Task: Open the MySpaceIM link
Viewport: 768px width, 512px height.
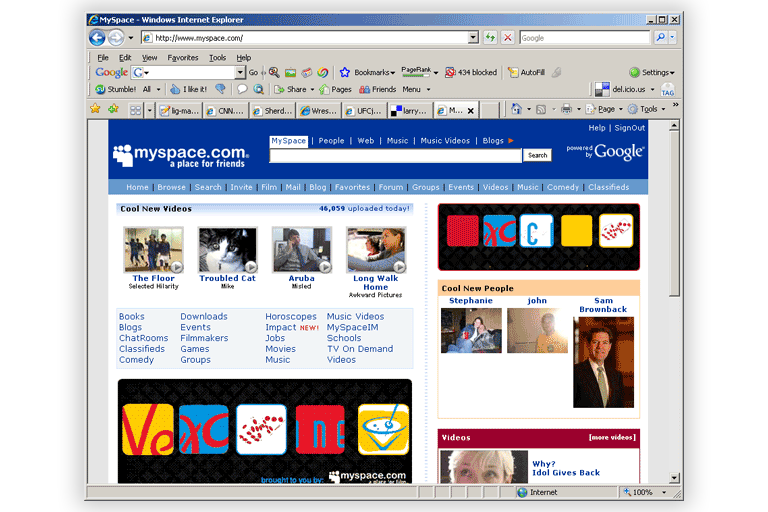Action: tap(353, 327)
